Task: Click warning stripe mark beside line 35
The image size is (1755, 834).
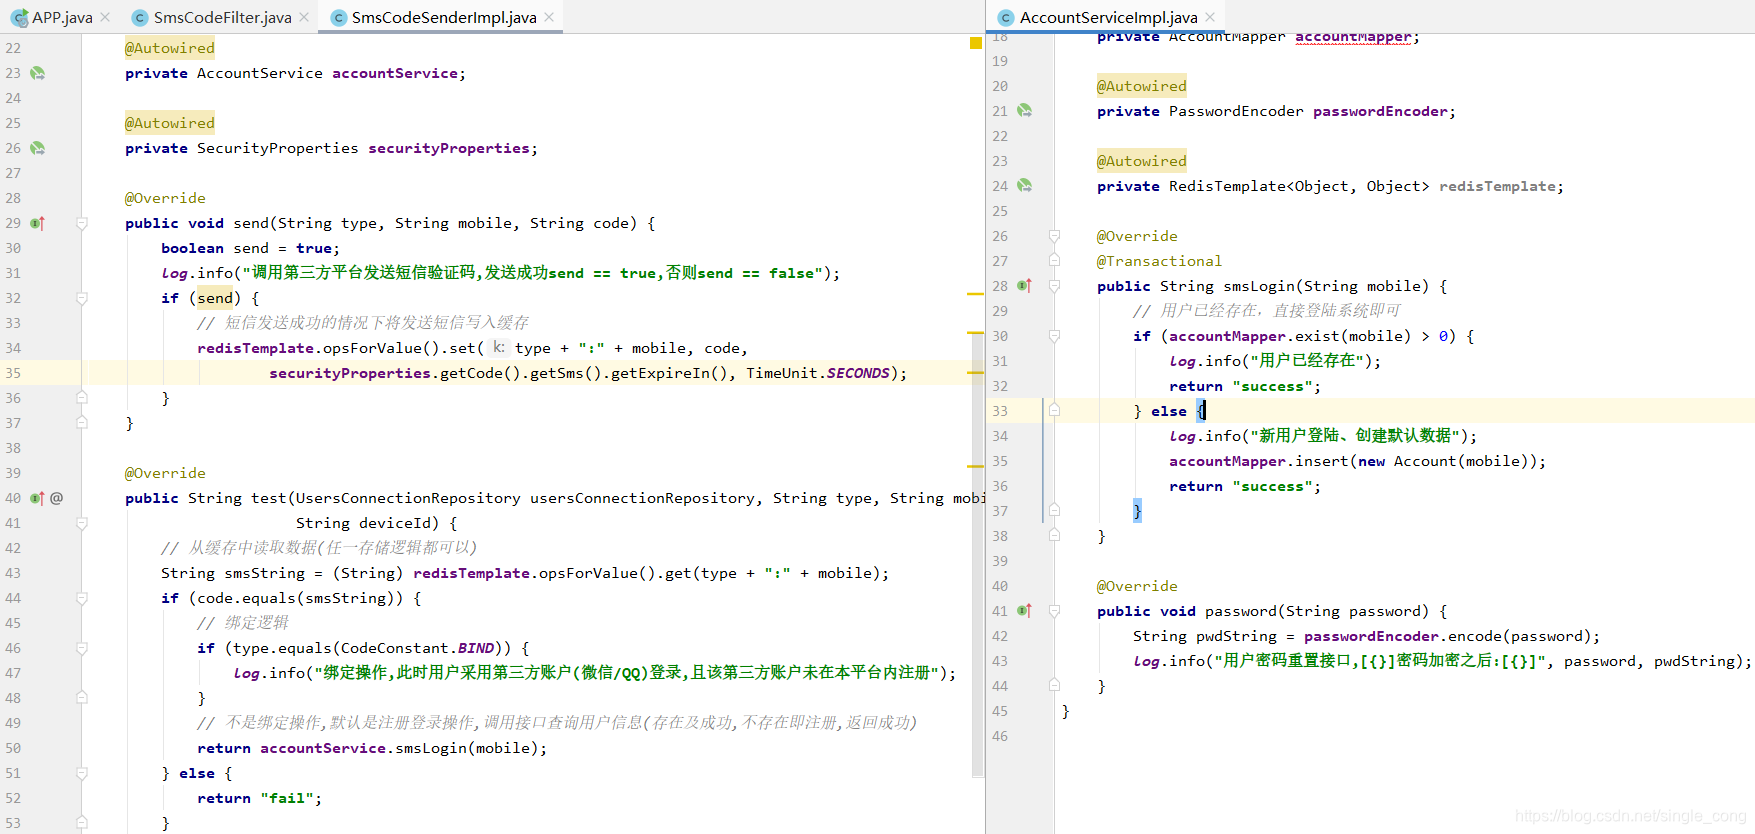Action: (976, 371)
